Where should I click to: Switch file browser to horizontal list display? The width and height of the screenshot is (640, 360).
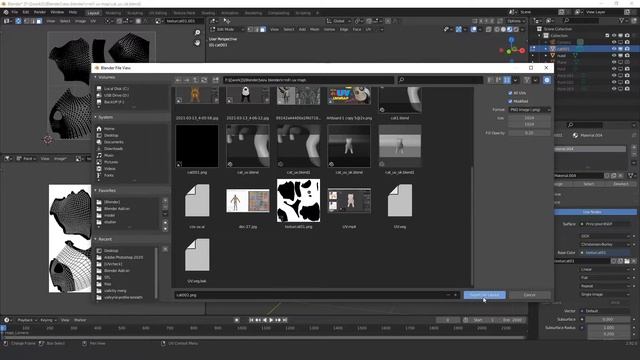click(498, 80)
